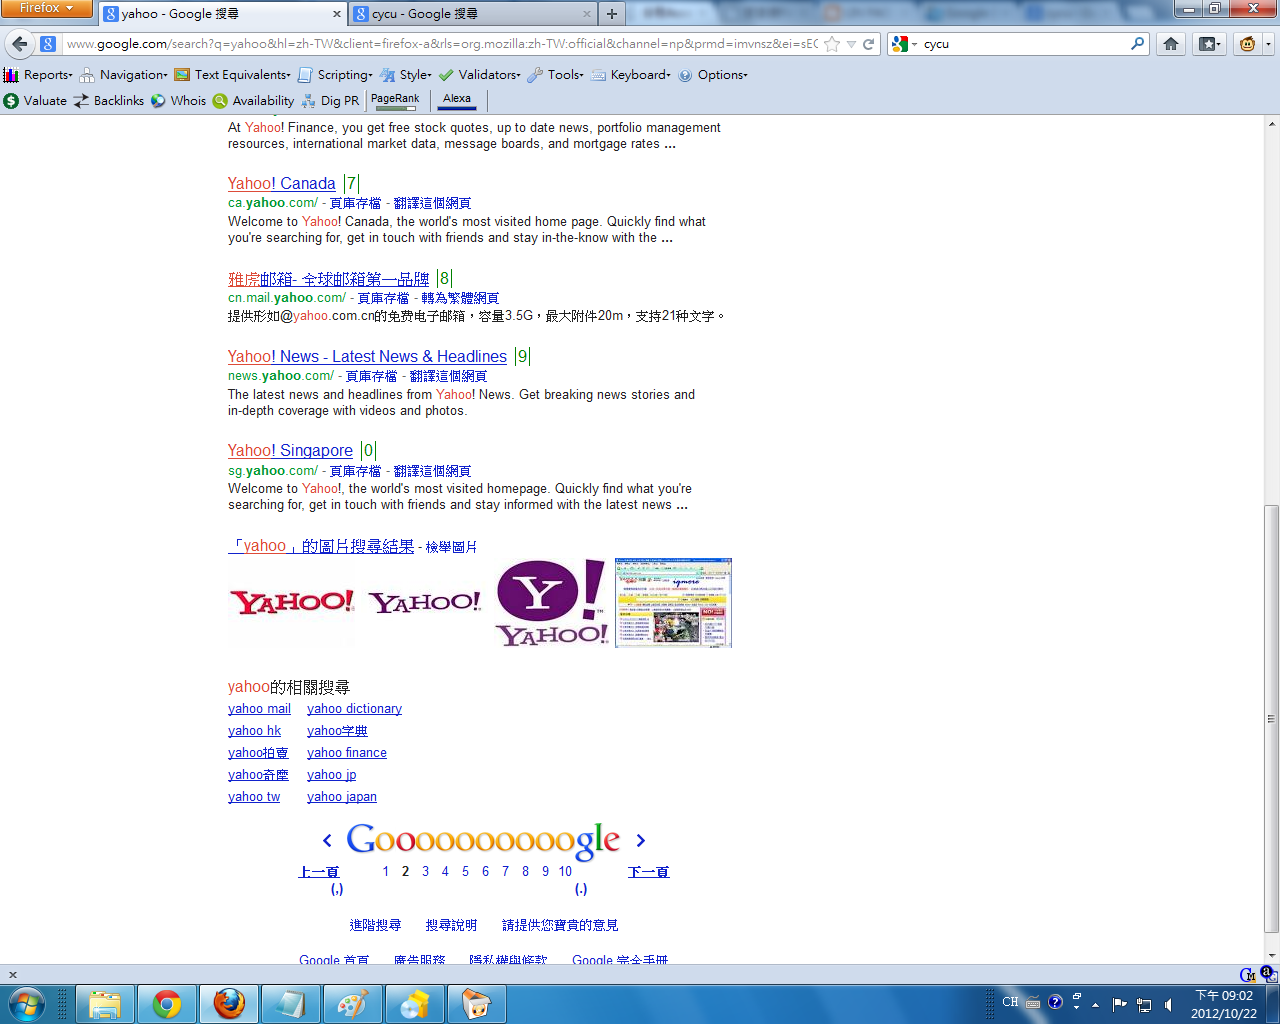Screen dimensions: 1280x1024
Task: Open the yahoo dictionary related search
Action: point(354,709)
